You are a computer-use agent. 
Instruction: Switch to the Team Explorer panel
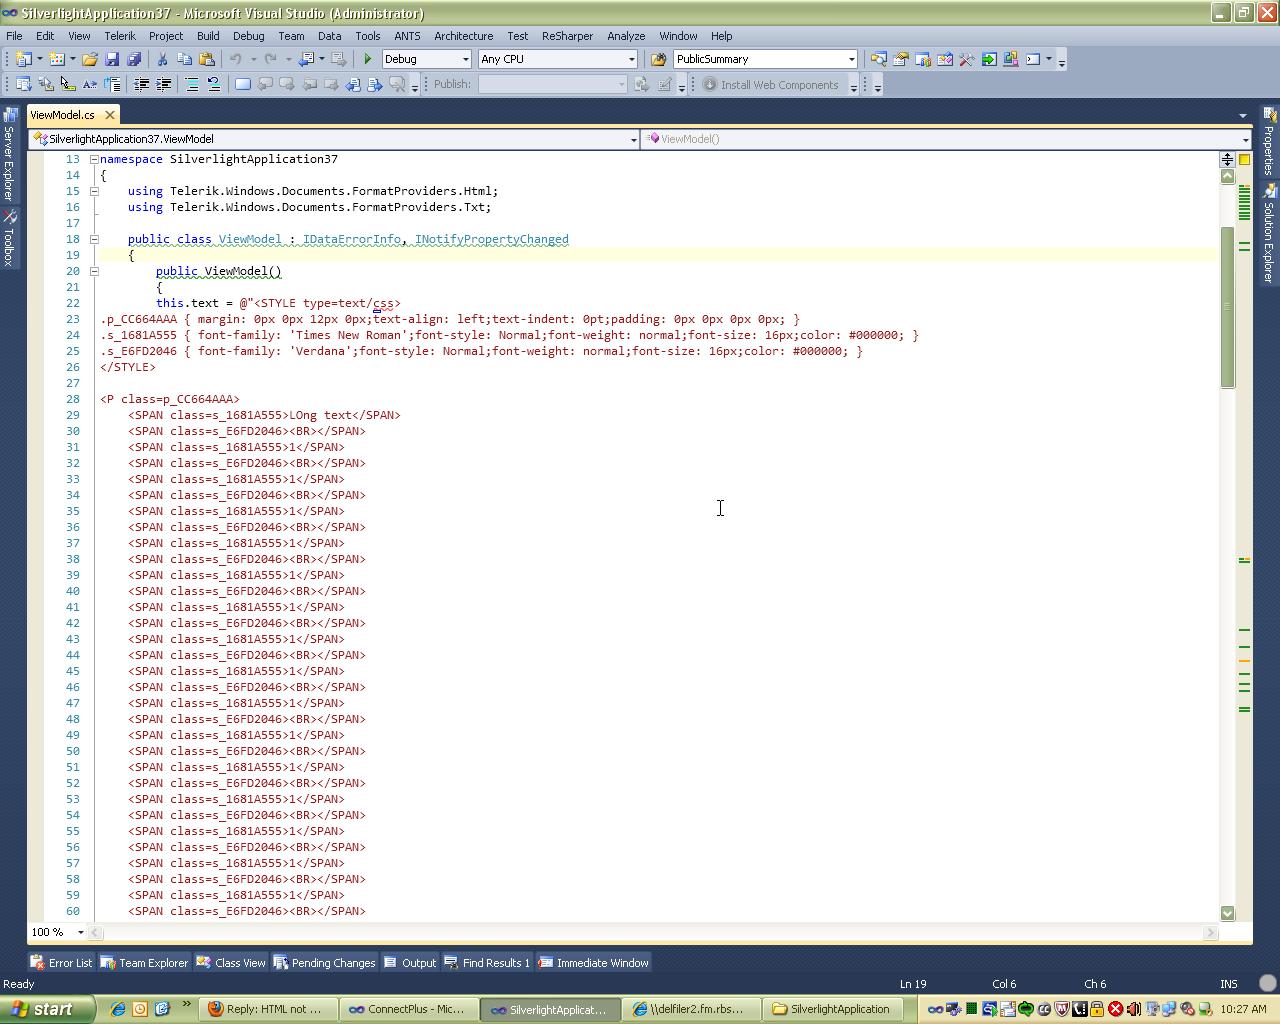pyautogui.click(x=144, y=963)
